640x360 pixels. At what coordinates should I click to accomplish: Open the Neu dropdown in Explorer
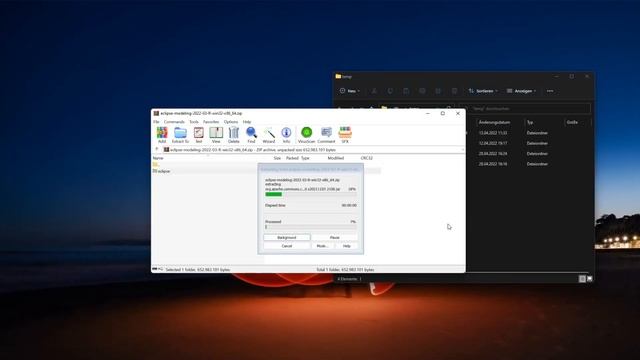[x=350, y=91]
